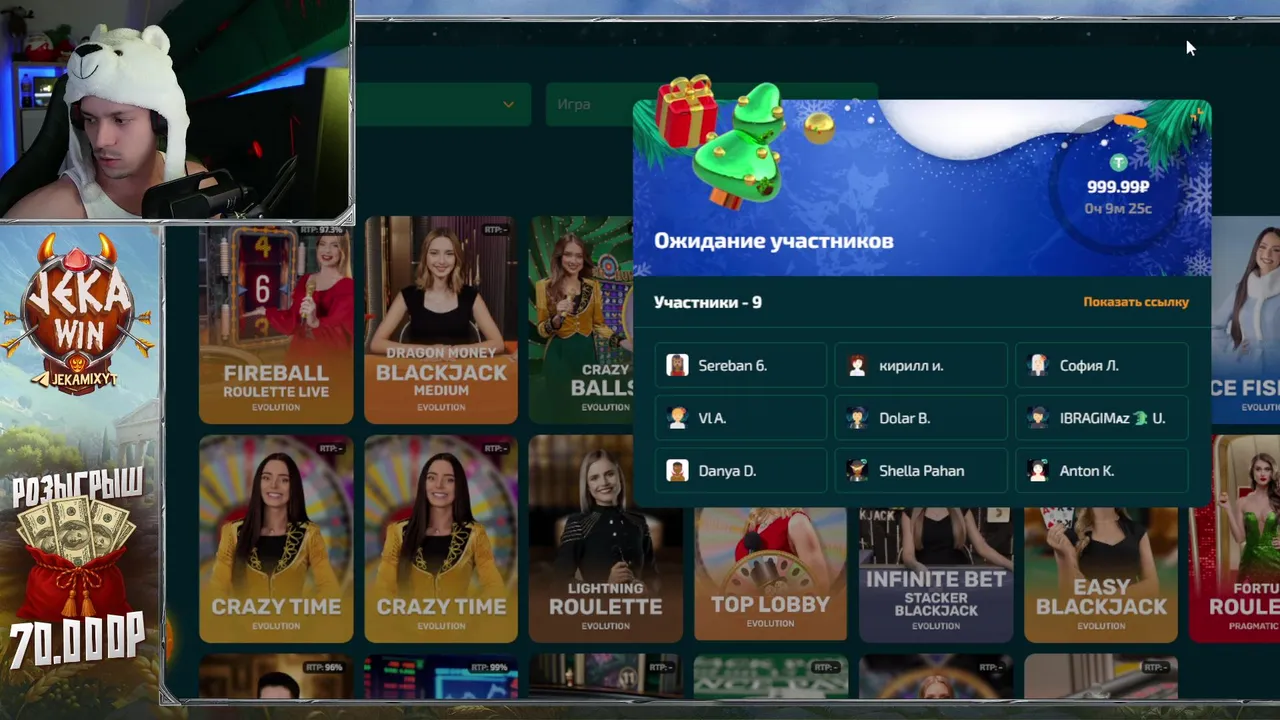The height and width of the screenshot is (720, 1280).
Task: Open Fortune Roulette Pragmatic card
Action: pyautogui.click(x=1235, y=539)
